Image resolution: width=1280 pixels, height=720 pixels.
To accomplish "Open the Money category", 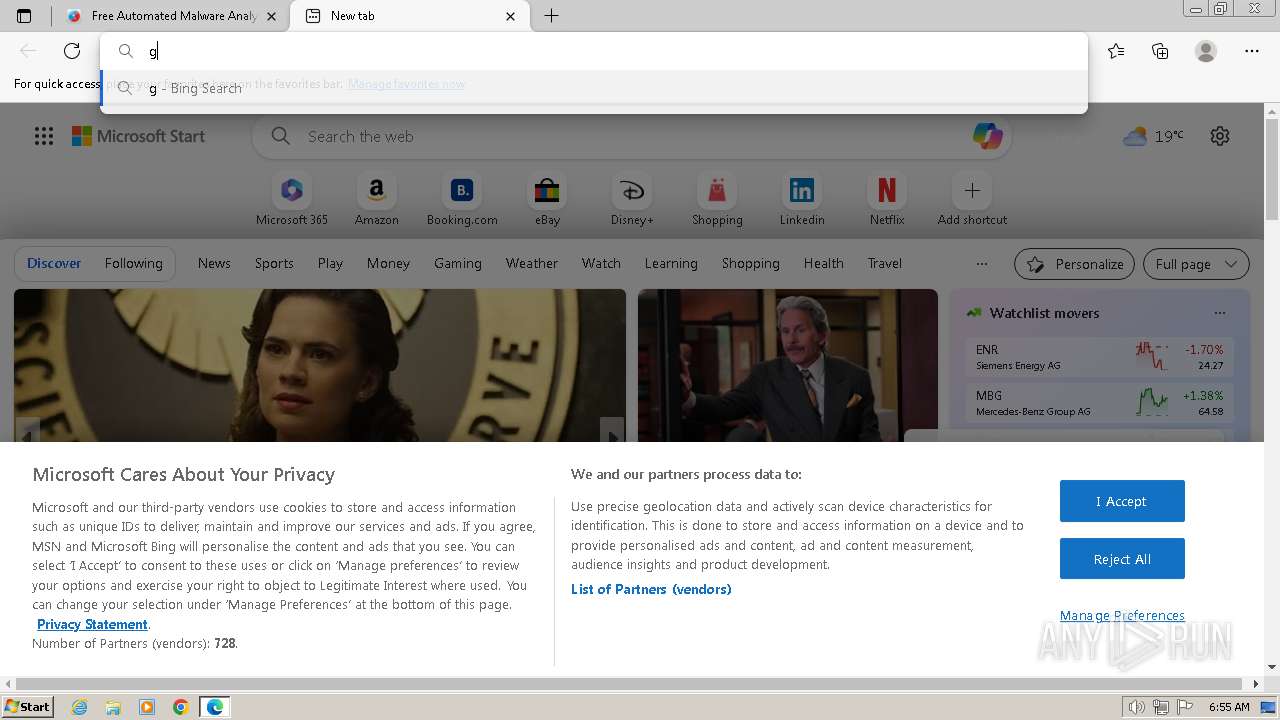I will (388, 263).
